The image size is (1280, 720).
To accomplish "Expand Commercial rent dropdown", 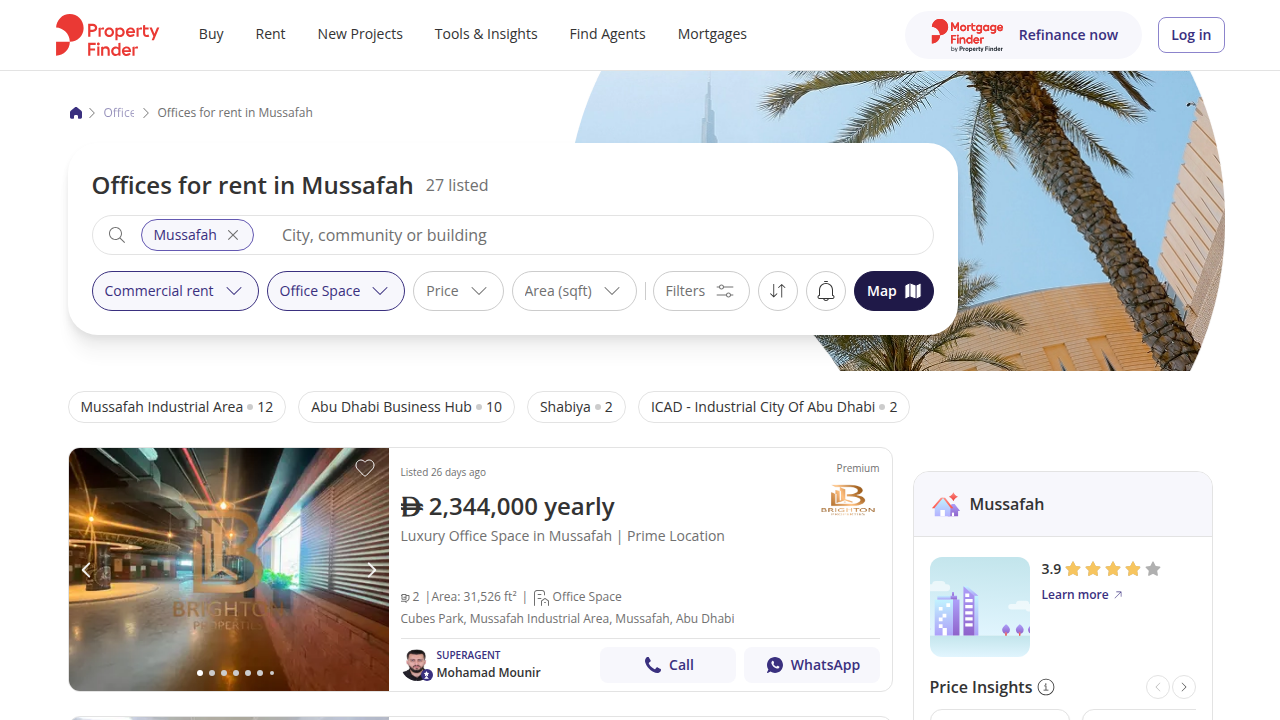I will pyautogui.click(x=175, y=291).
